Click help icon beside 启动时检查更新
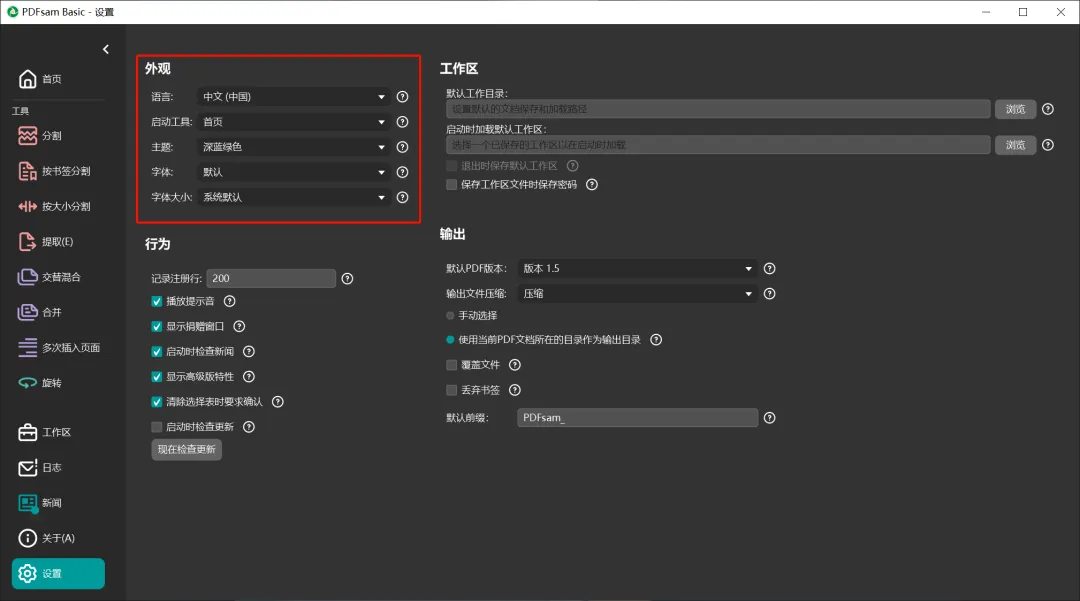The width and height of the screenshot is (1080, 601). 249,427
